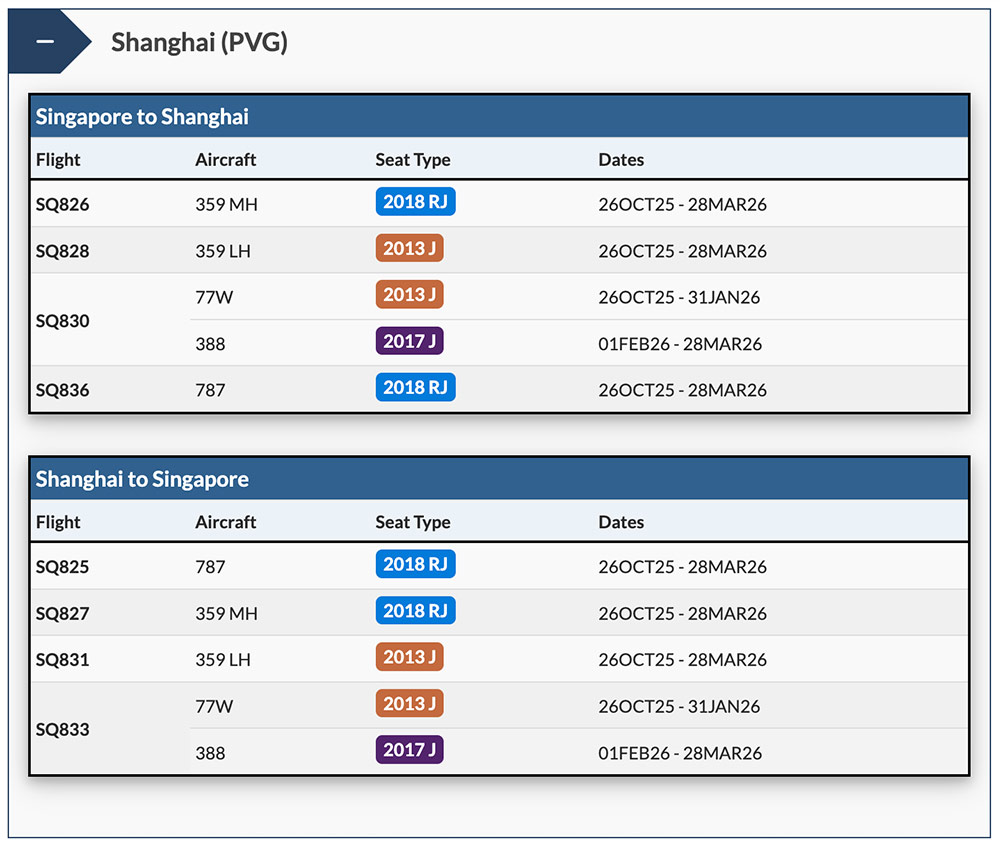Click the 77W 2013 J badge under SQ833
1000x844 pixels.
(x=409, y=704)
